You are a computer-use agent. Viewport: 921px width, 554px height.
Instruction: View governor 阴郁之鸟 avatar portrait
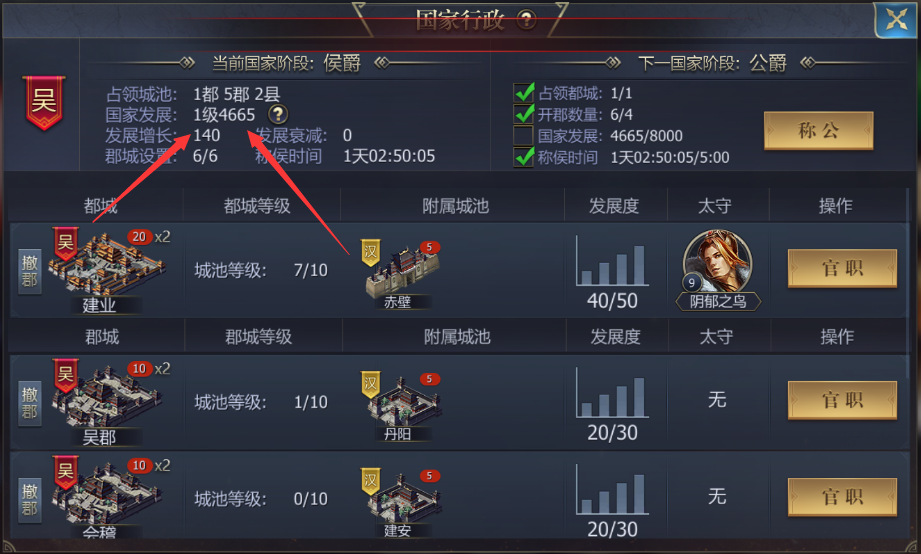tap(718, 263)
